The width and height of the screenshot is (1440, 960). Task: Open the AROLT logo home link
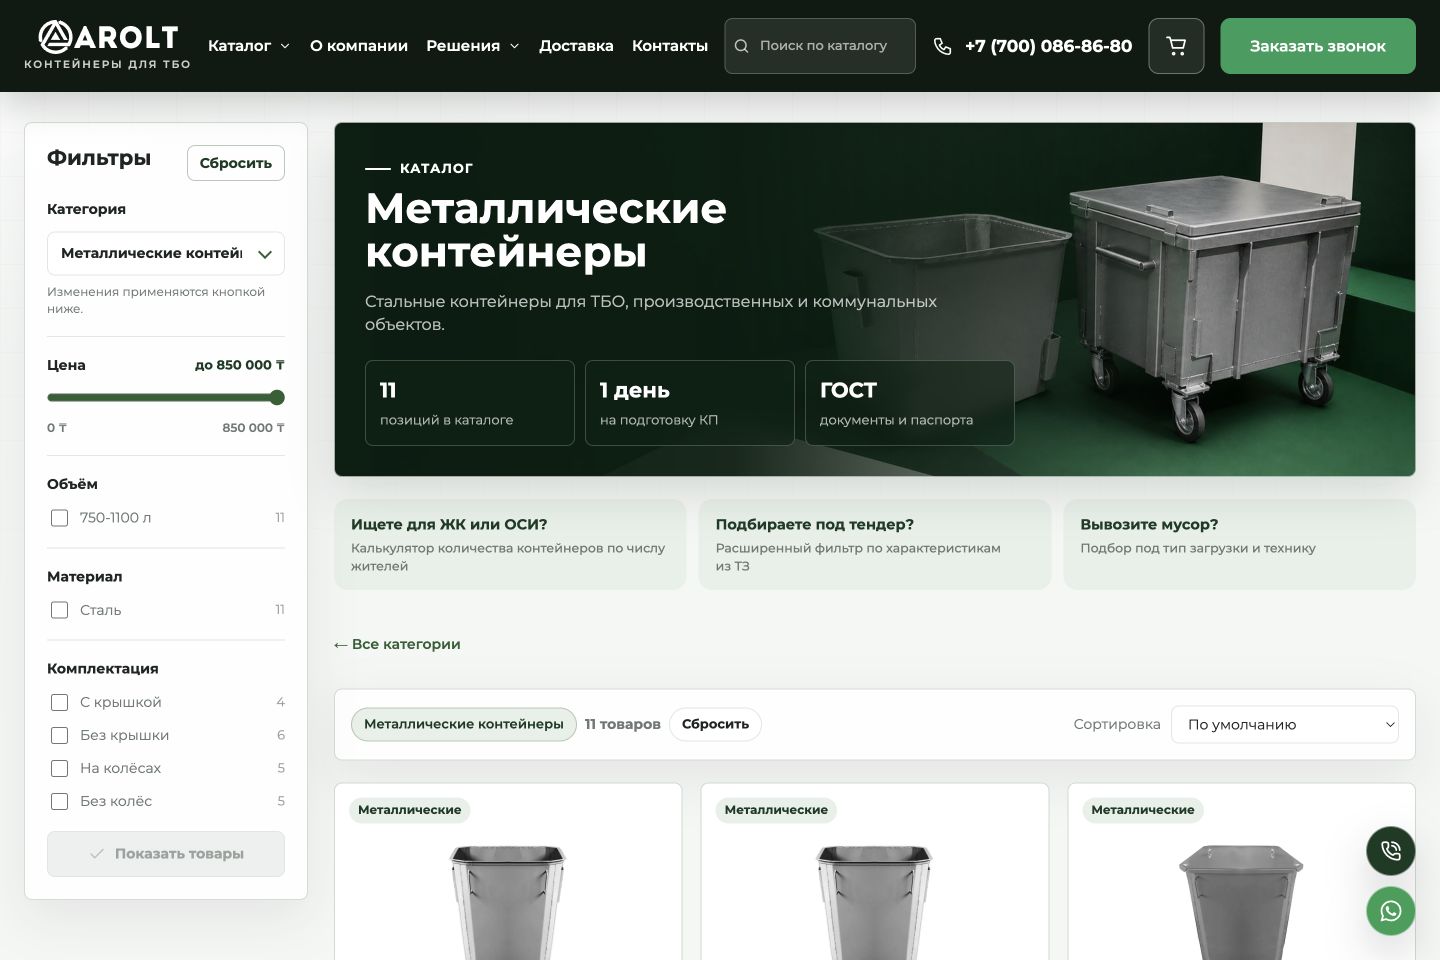tap(107, 46)
